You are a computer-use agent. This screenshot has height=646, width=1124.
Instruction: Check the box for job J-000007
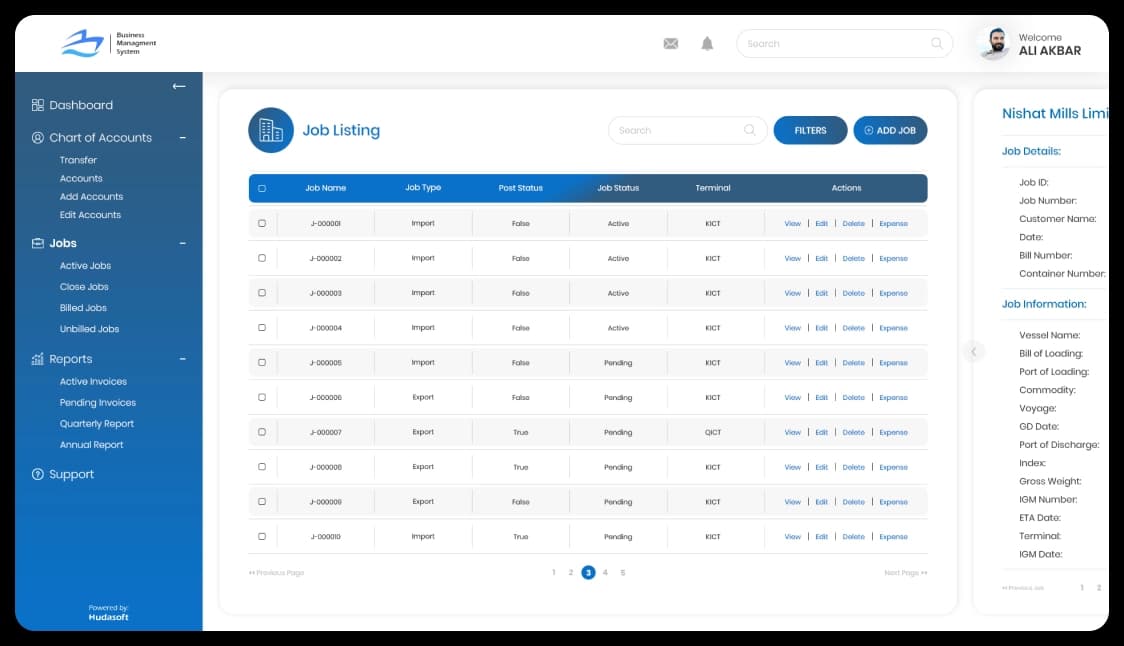tap(262, 432)
